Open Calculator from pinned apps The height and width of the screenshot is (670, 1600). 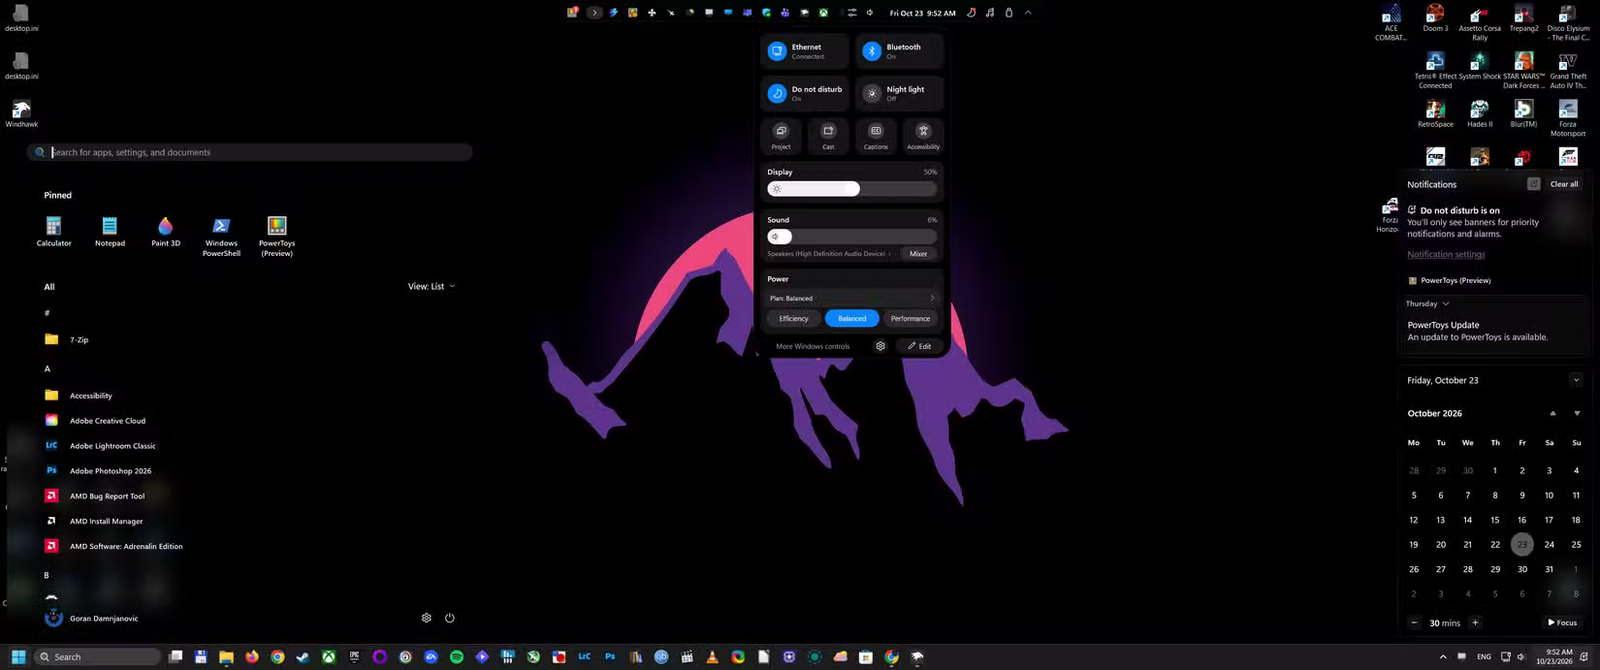(x=54, y=231)
